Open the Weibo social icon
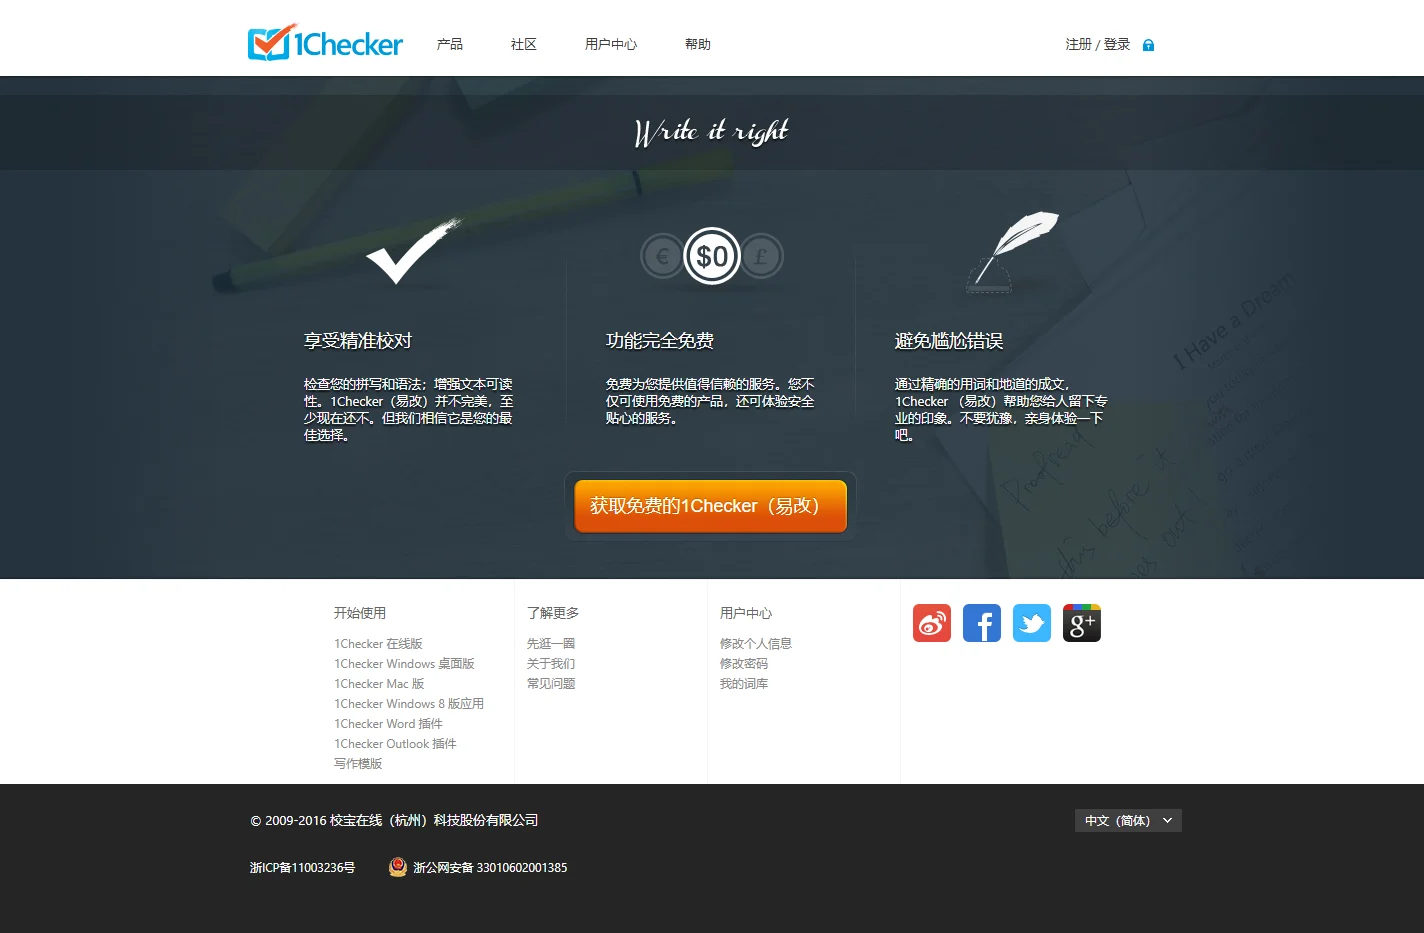The image size is (1424, 933). [x=932, y=623]
